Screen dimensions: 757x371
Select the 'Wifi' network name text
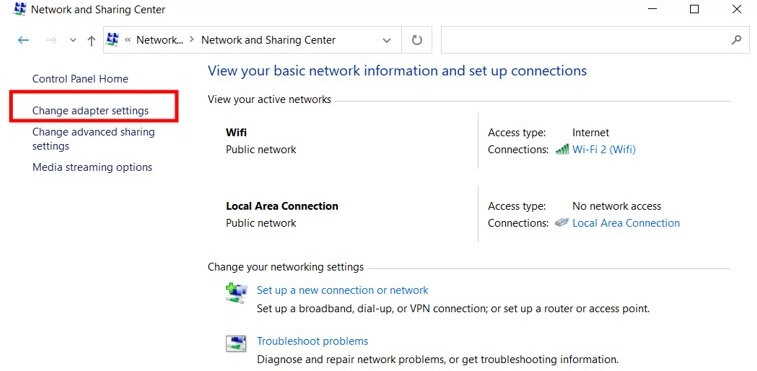pos(236,132)
